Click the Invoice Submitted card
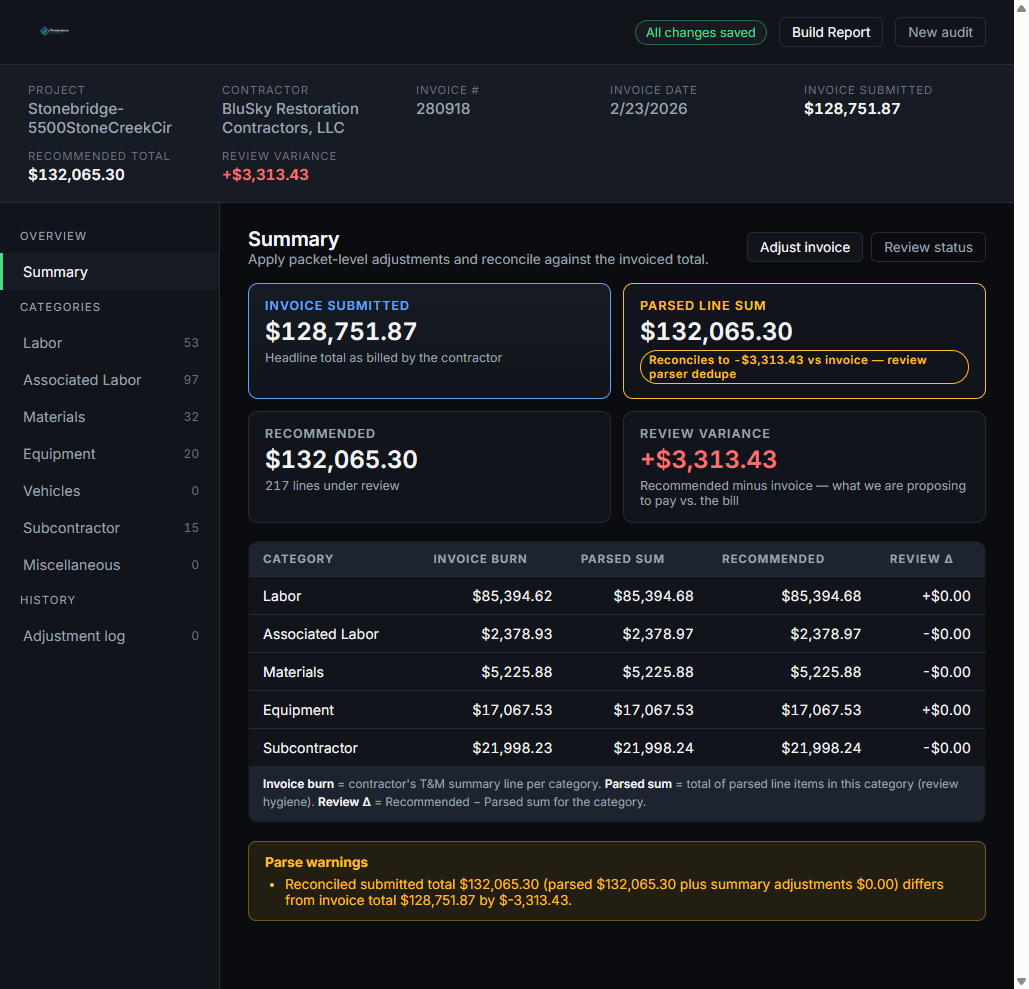 429,341
